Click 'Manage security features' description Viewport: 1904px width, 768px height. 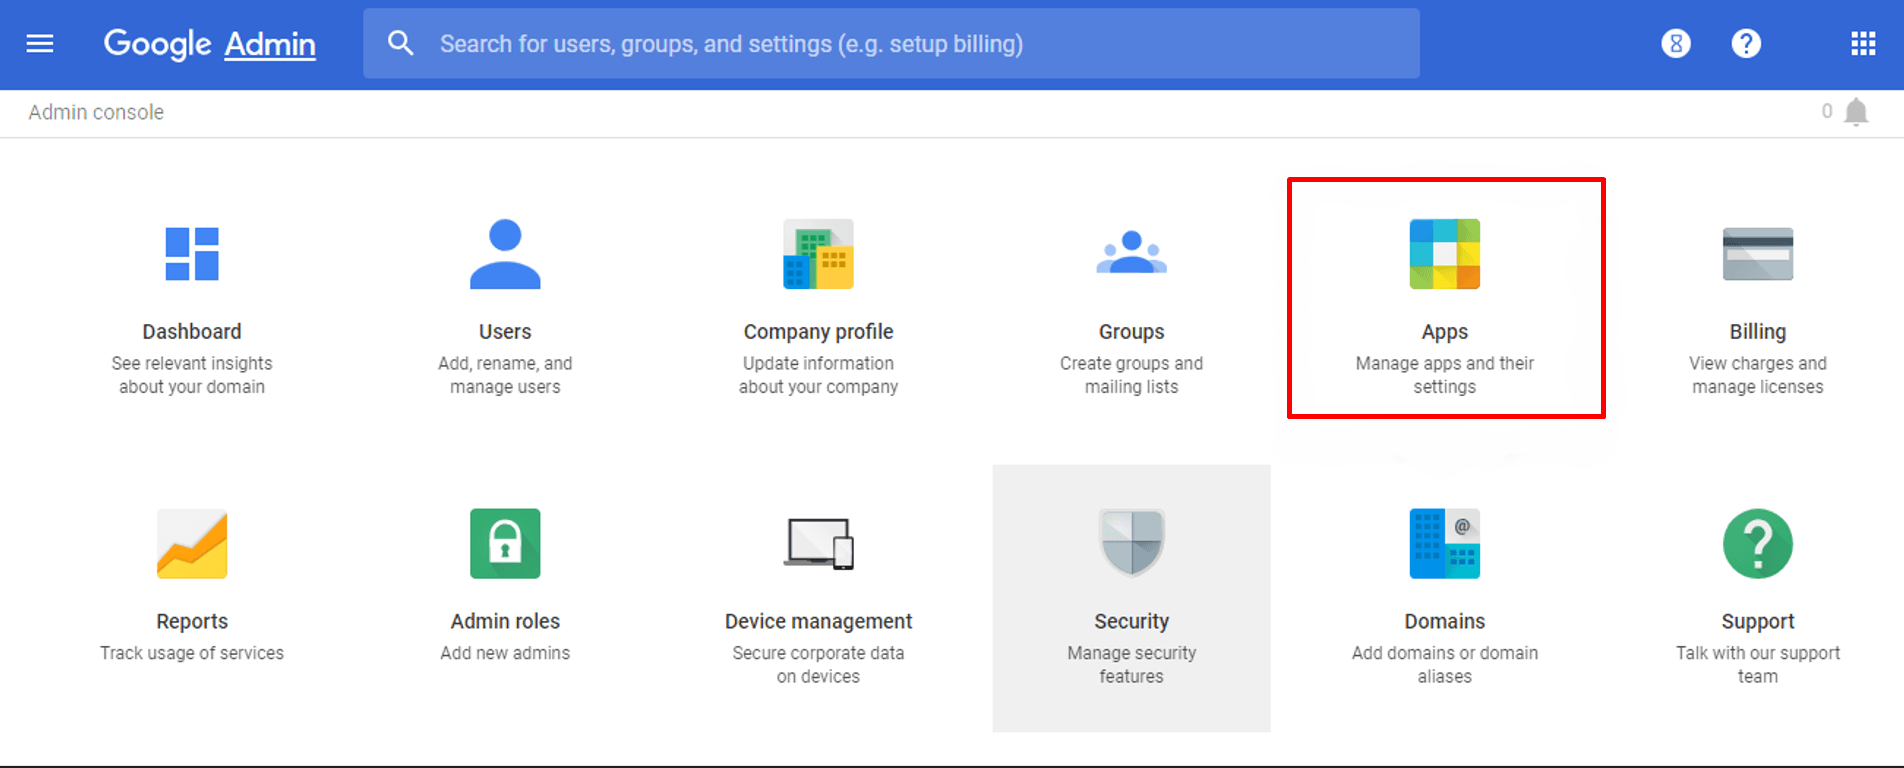coord(1132,665)
